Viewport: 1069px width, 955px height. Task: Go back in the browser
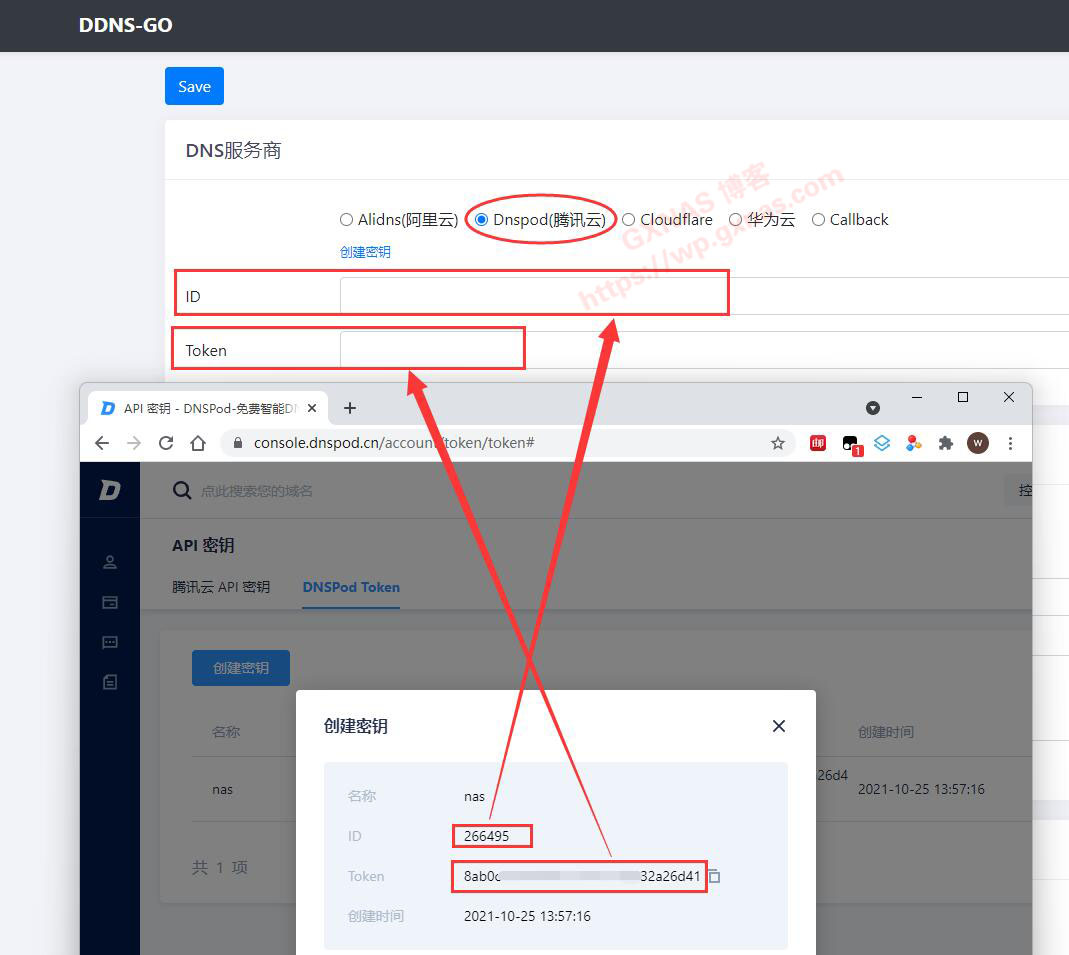click(102, 443)
